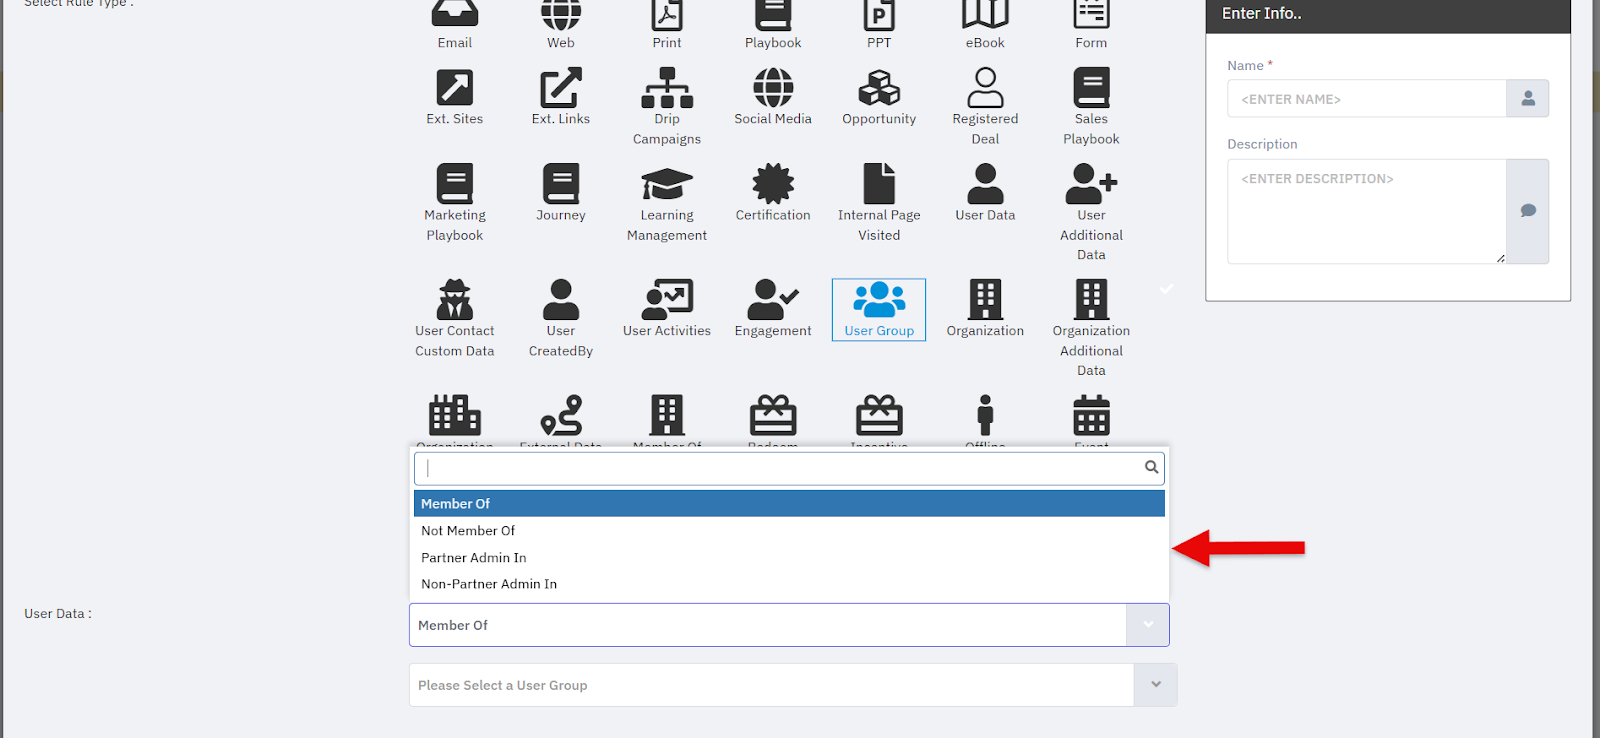Viewport: 1600px width, 738px height.
Task: Select the Drip Campaigns rule type icon
Action: [x=666, y=89]
